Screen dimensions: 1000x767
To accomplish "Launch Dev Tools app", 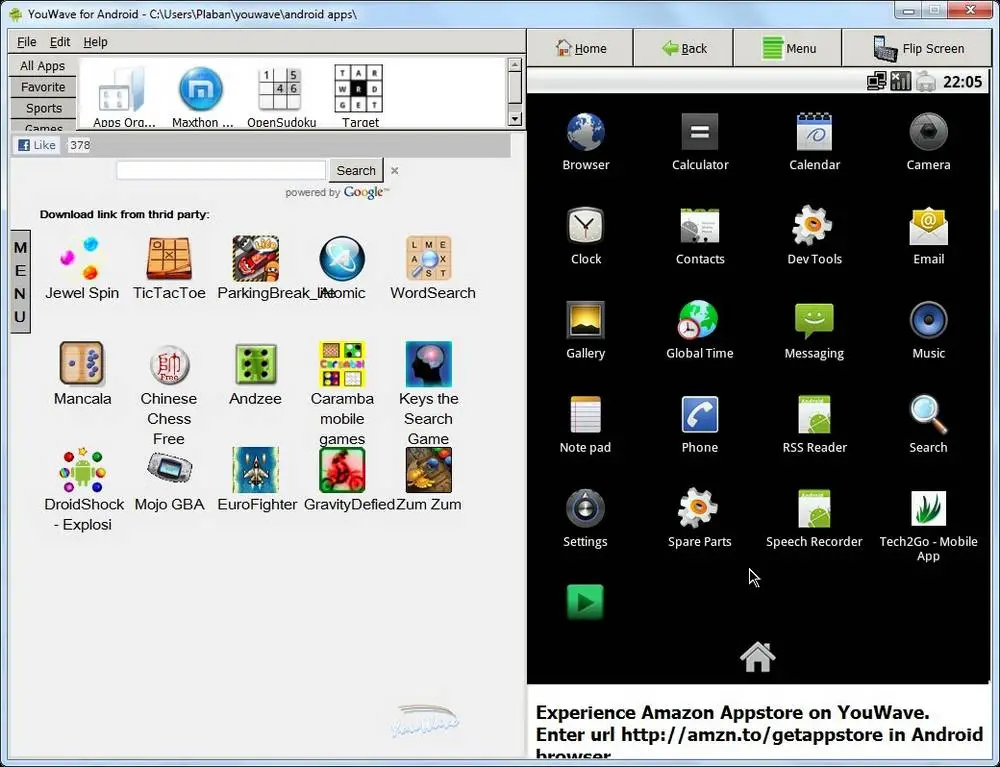I will point(813,226).
